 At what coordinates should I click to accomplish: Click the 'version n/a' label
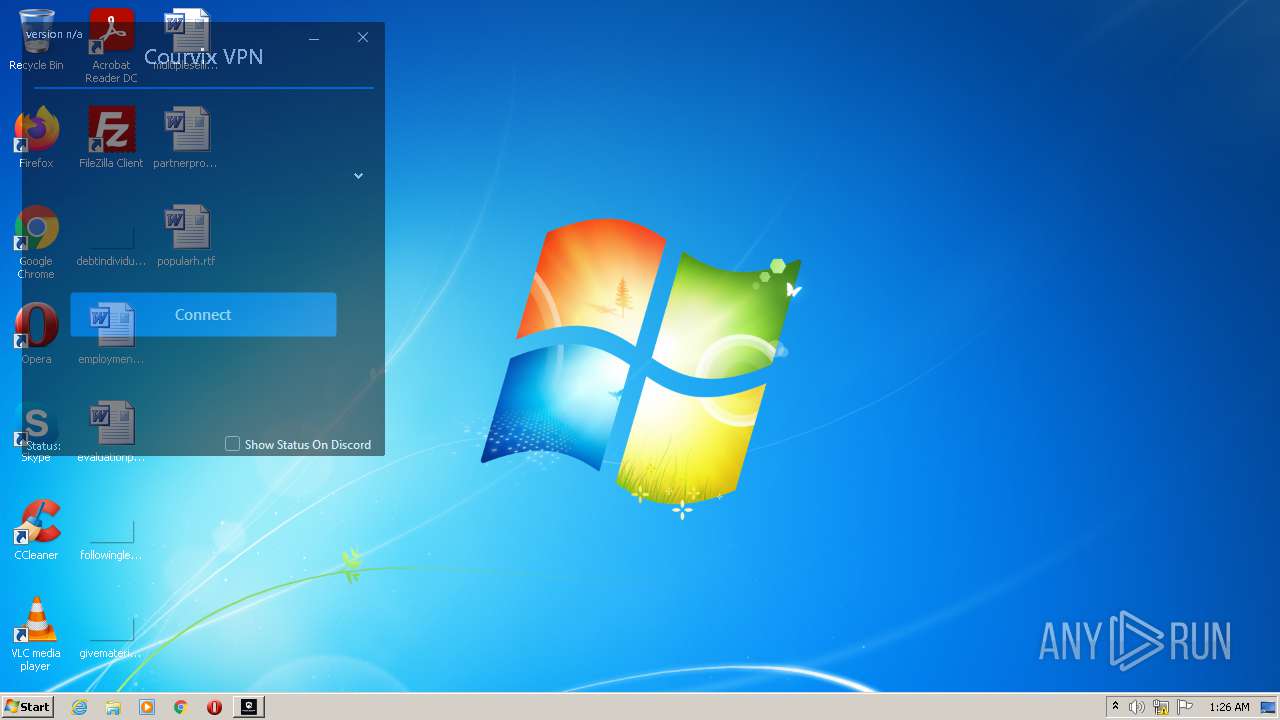pos(54,34)
